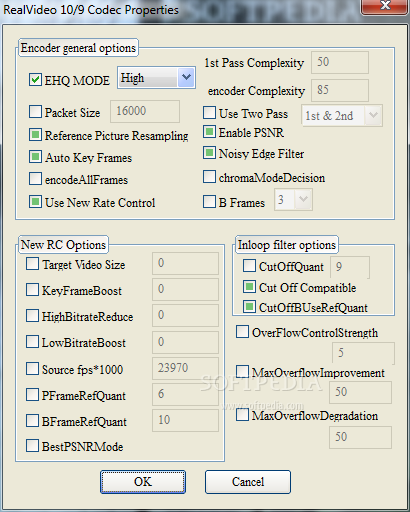Image resolution: width=410 pixels, height=512 pixels.
Task: Click the PFrameRefQuant value field
Action: 185,394
